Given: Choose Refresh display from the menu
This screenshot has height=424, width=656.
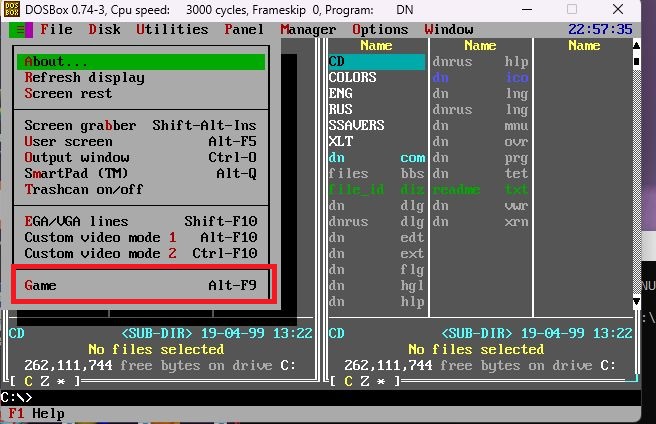Looking at the screenshot, I should pos(85,78).
